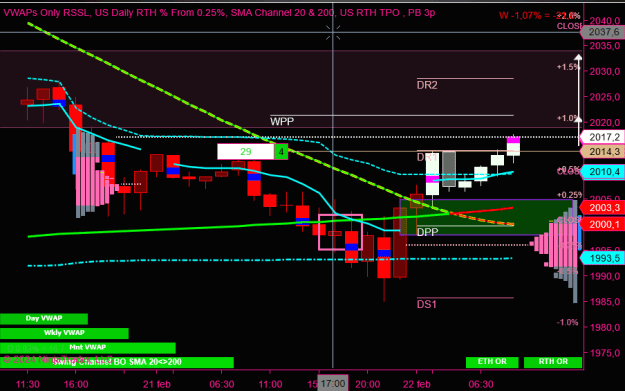Toggle the Wkly VWAP button
Viewport: 625px width, 391px height.
[x=64, y=333]
